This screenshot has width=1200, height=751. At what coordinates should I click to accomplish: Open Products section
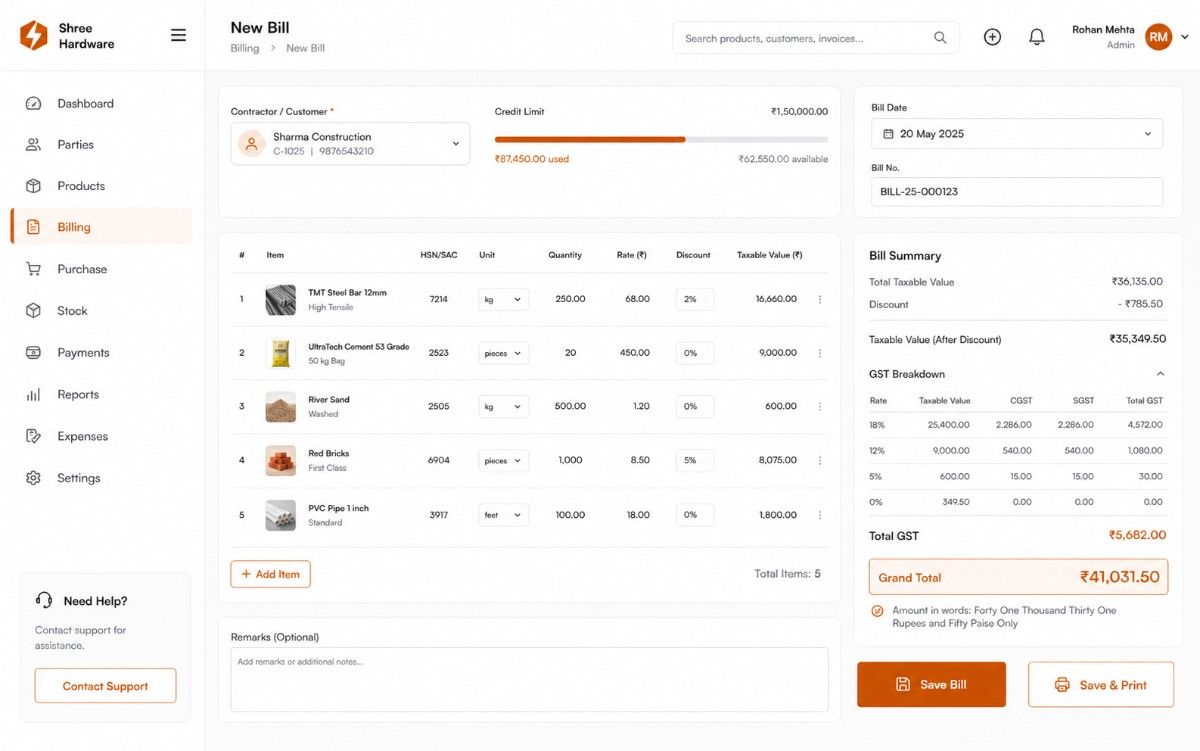pos(101,186)
